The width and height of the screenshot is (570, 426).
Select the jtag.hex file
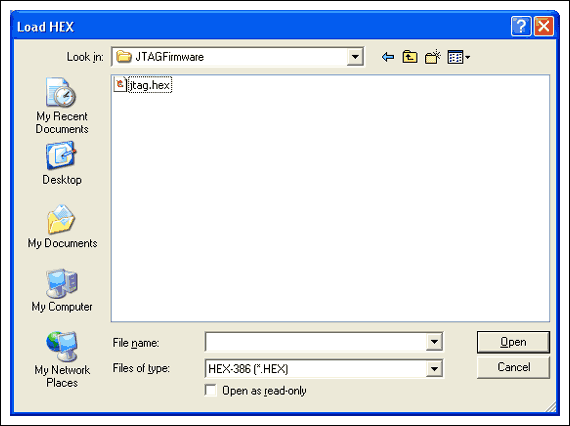(149, 85)
